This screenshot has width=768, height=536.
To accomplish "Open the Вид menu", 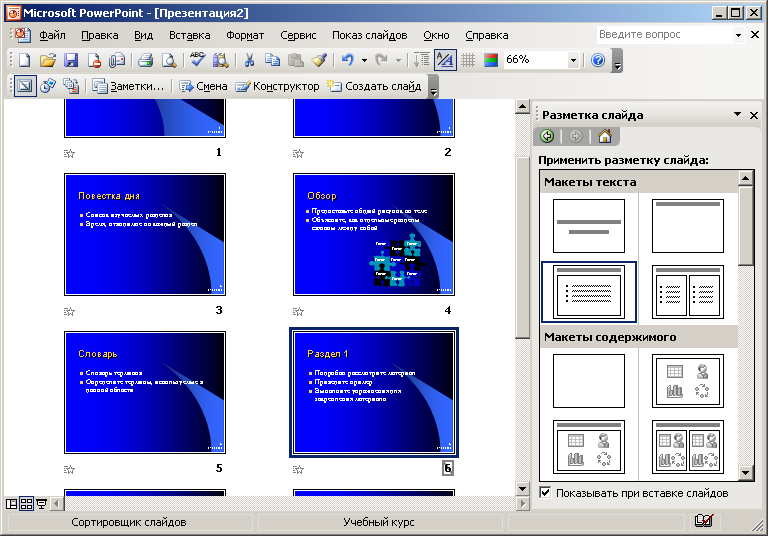I will (144, 35).
